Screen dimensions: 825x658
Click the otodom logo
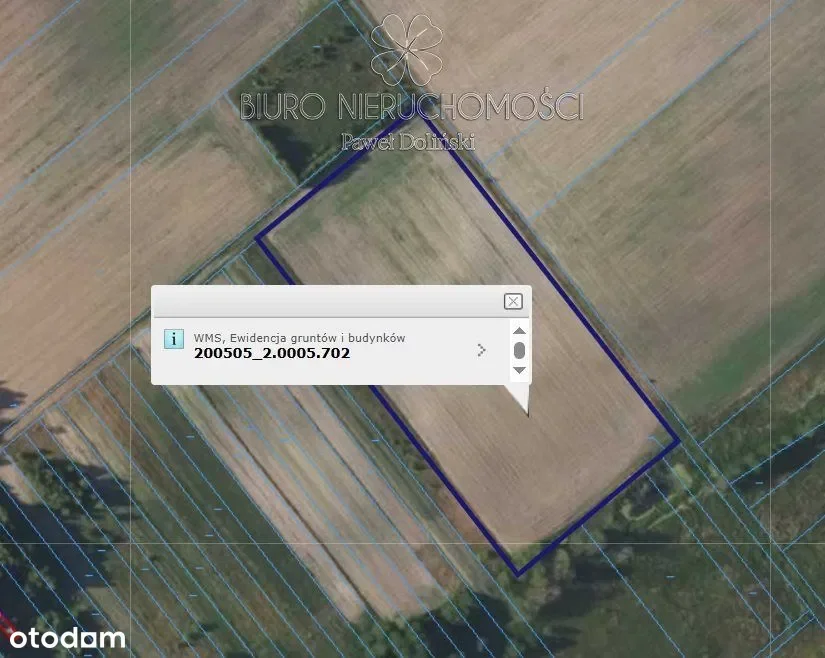pos(67,638)
